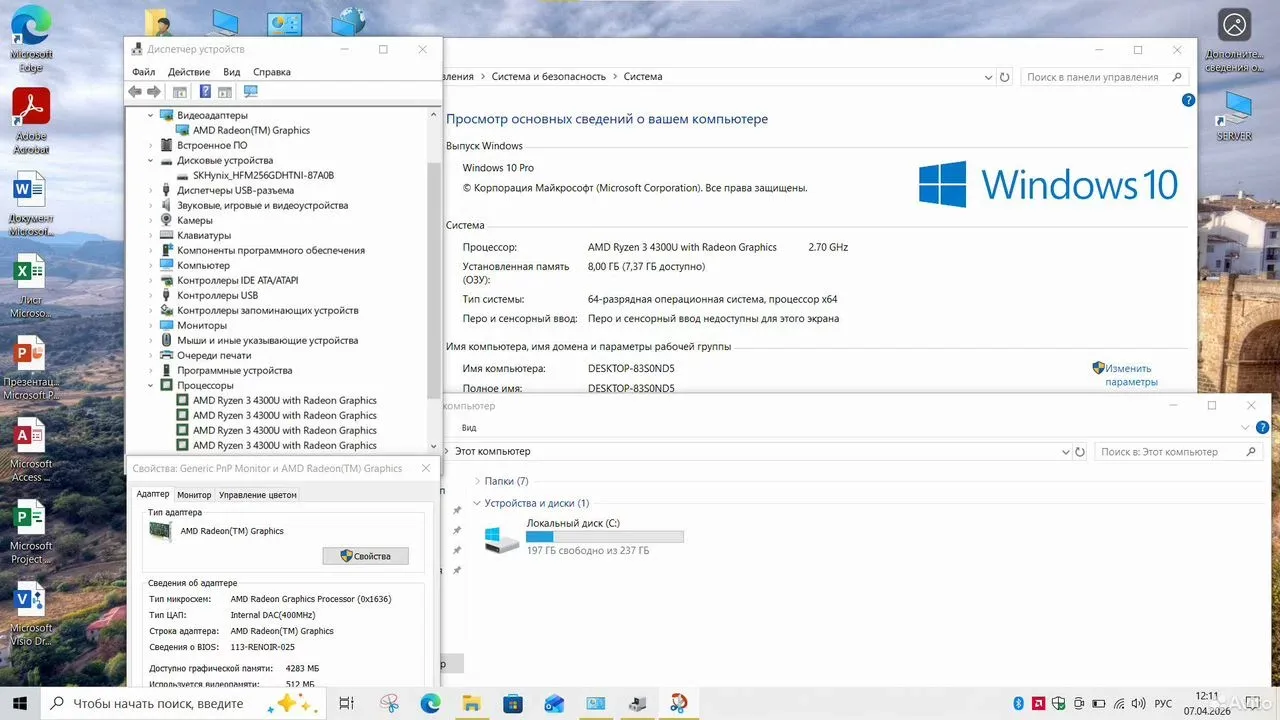Refresh the System control panel address bar
The height and width of the screenshot is (720, 1280).
(x=1005, y=77)
